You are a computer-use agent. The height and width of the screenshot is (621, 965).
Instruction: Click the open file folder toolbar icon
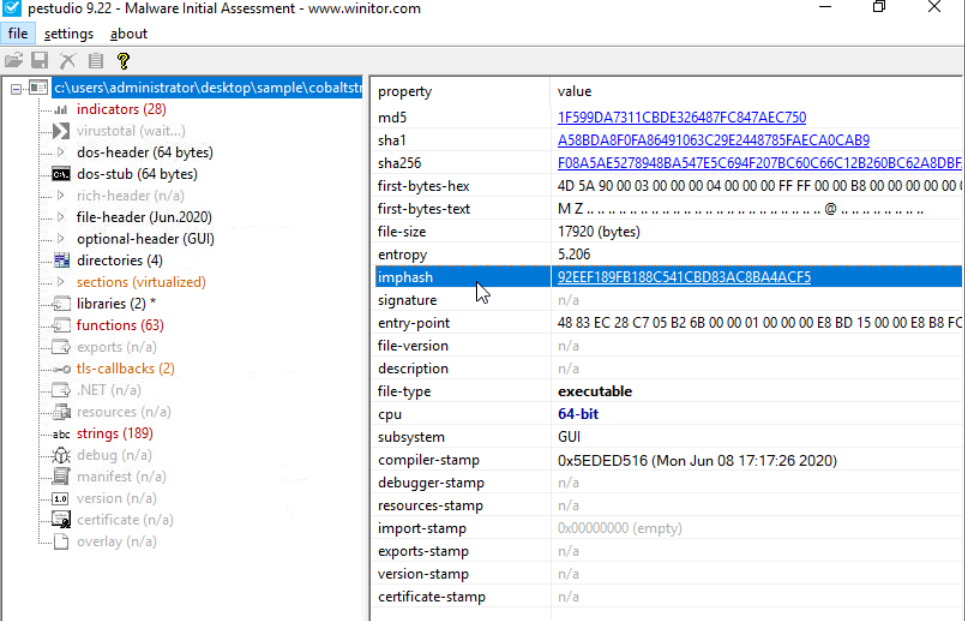(14, 60)
